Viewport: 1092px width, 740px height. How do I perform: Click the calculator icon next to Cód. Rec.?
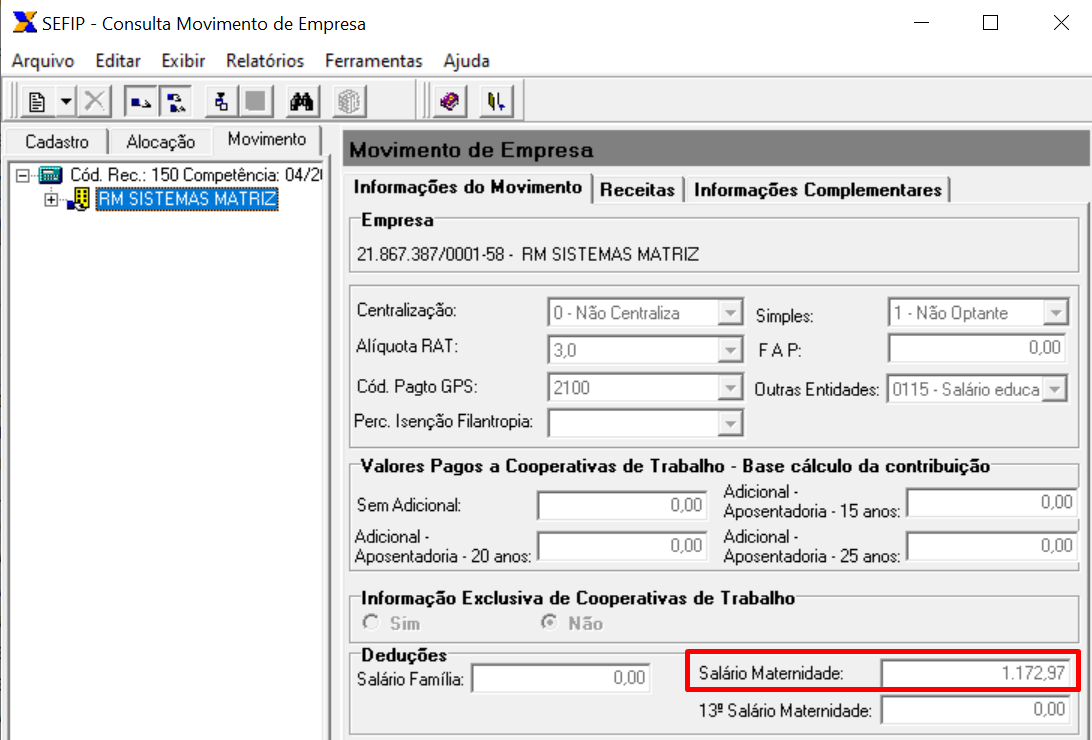pyautogui.click(x=50, y=175)
